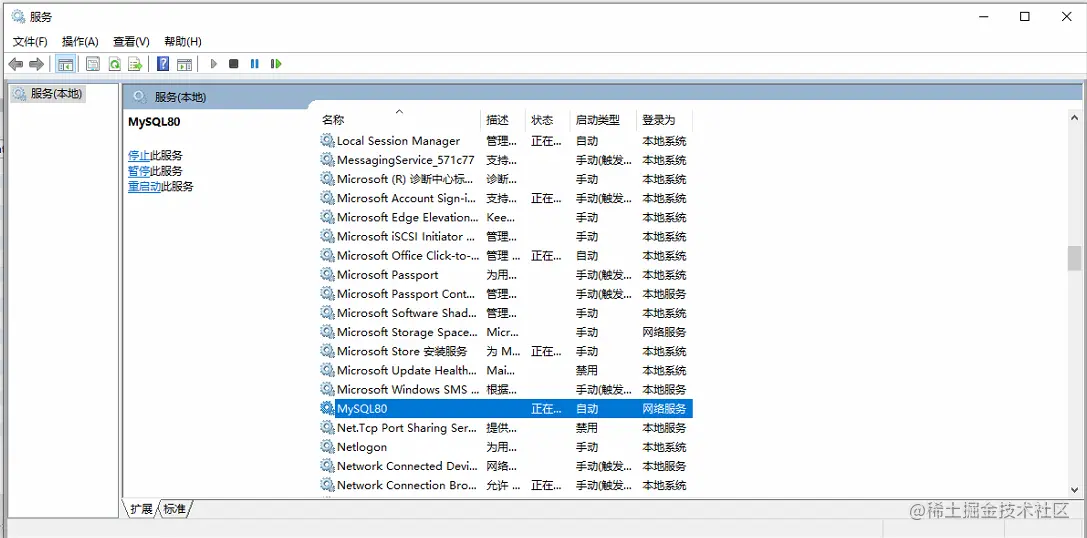Switch to the 标准 tab
Image resolution: width=1087 pixels, height=538 pixels.
coord(175,509)
